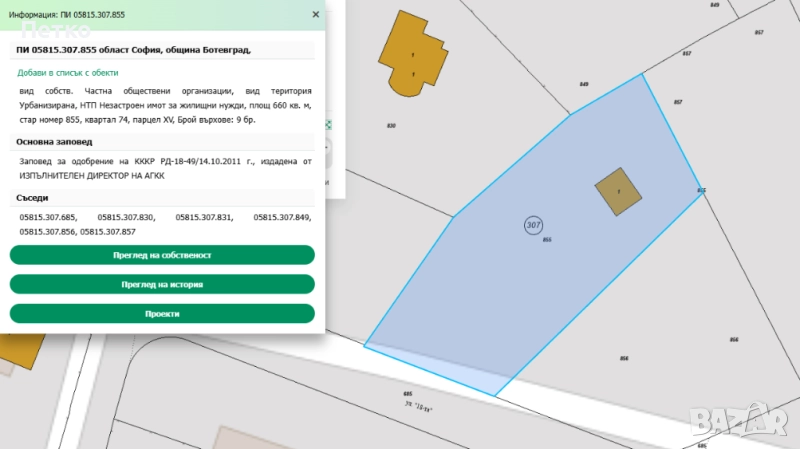Screen dimensions: 800x449
Task: Select neighbor ID 05815.307.849 text
Action: point(282,217)
